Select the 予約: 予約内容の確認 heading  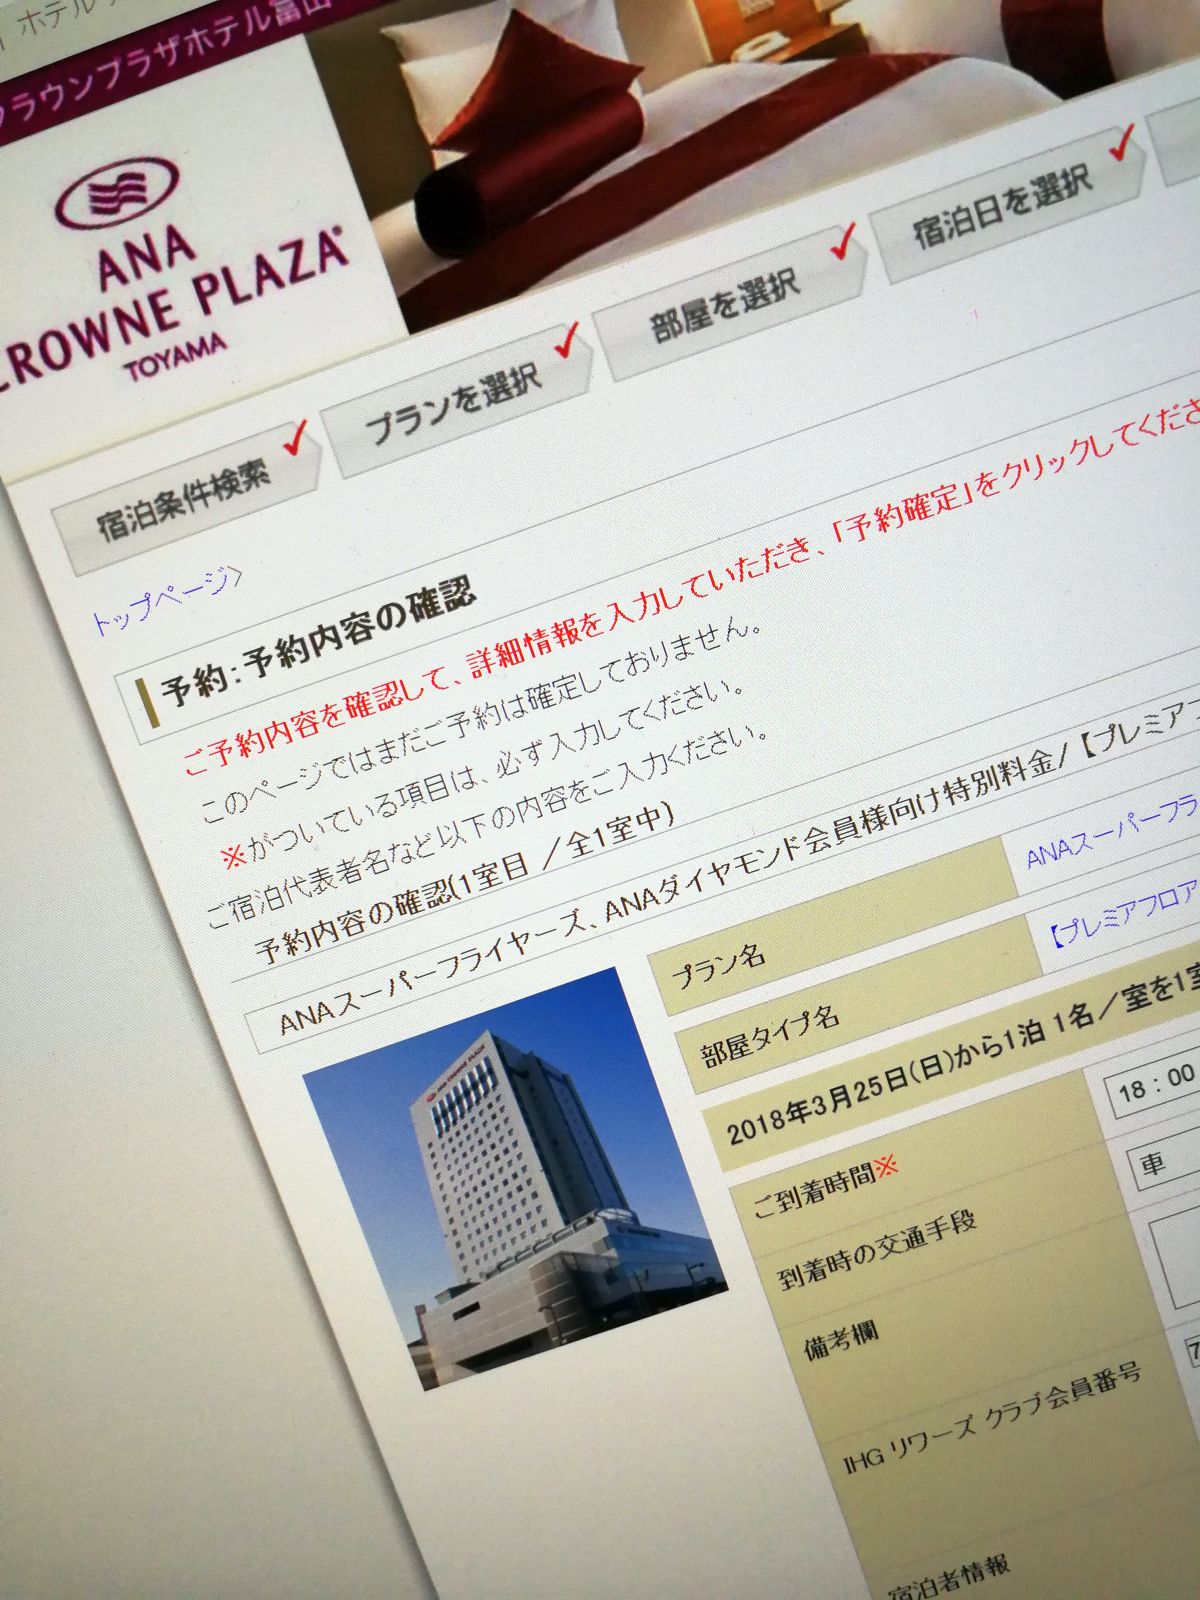point(318,642)
